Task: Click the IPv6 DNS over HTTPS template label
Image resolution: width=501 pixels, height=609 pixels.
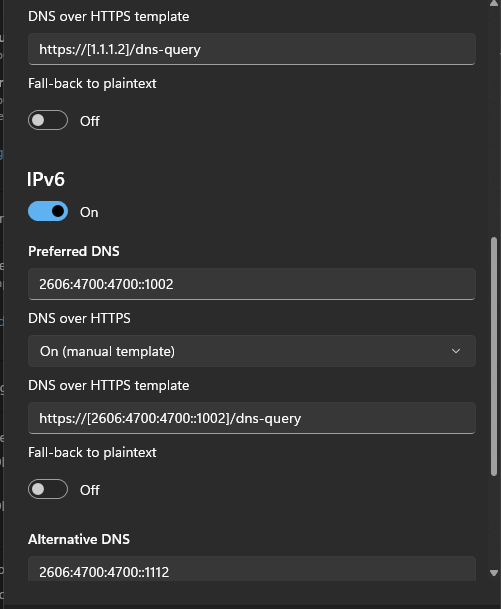Action: [109, 386]
